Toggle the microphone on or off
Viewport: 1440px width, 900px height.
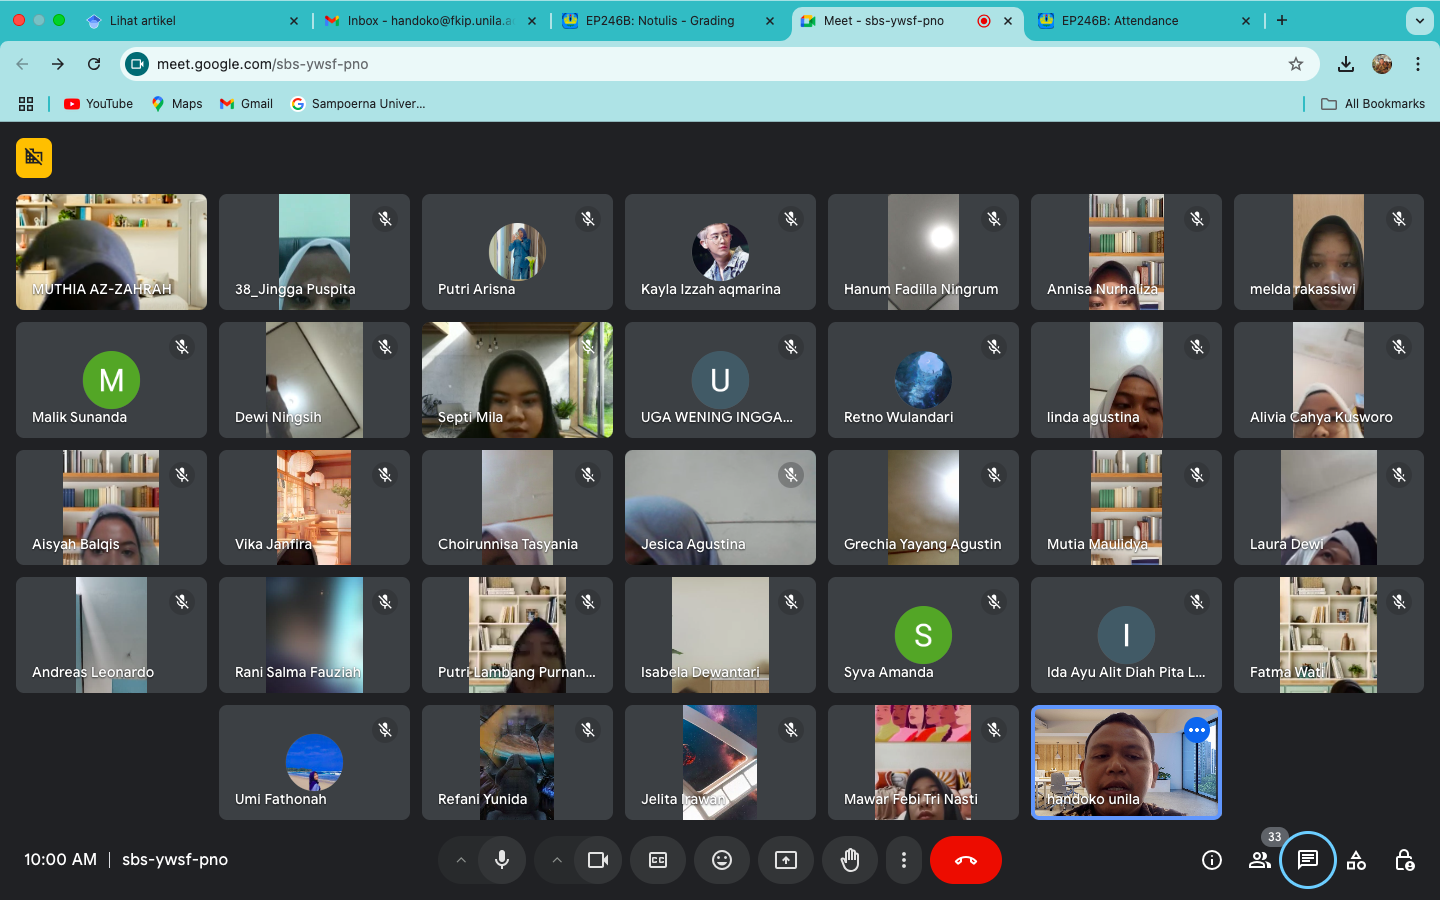coord(502,860)
